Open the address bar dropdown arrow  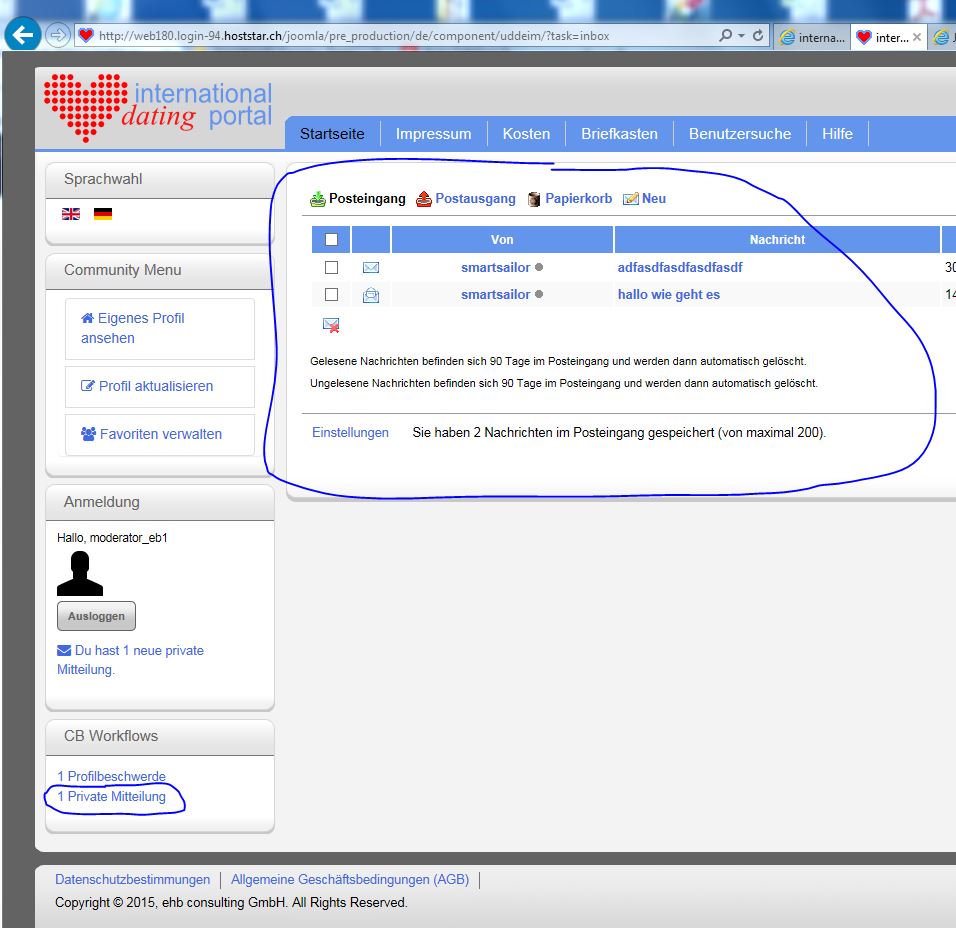tap(741, 35)
